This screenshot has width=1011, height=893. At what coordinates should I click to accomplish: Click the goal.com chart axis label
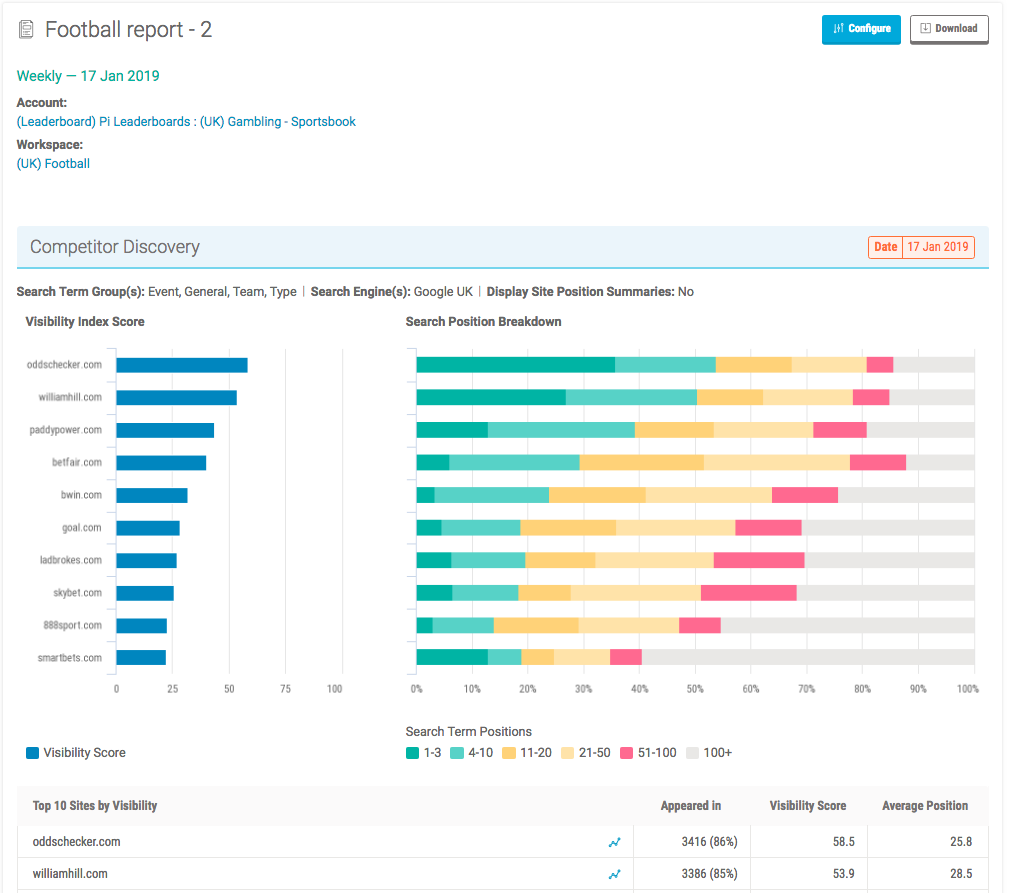click(82, 527)
